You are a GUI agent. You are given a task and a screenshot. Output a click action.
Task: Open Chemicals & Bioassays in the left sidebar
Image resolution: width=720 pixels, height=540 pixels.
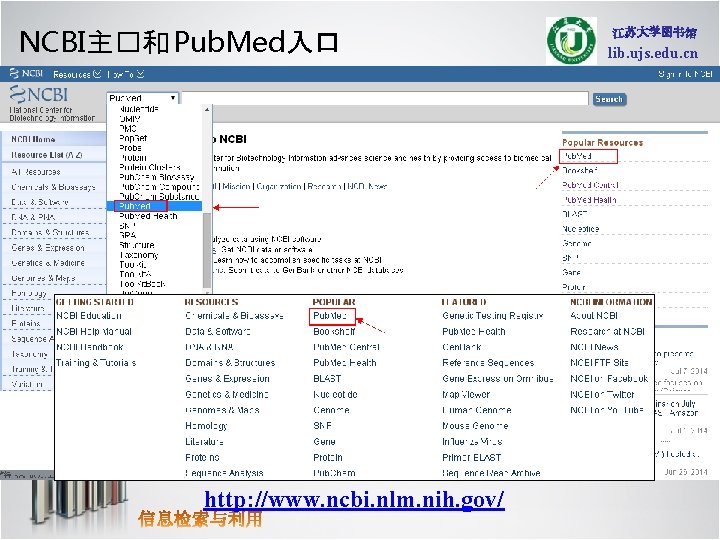(53, 187)
